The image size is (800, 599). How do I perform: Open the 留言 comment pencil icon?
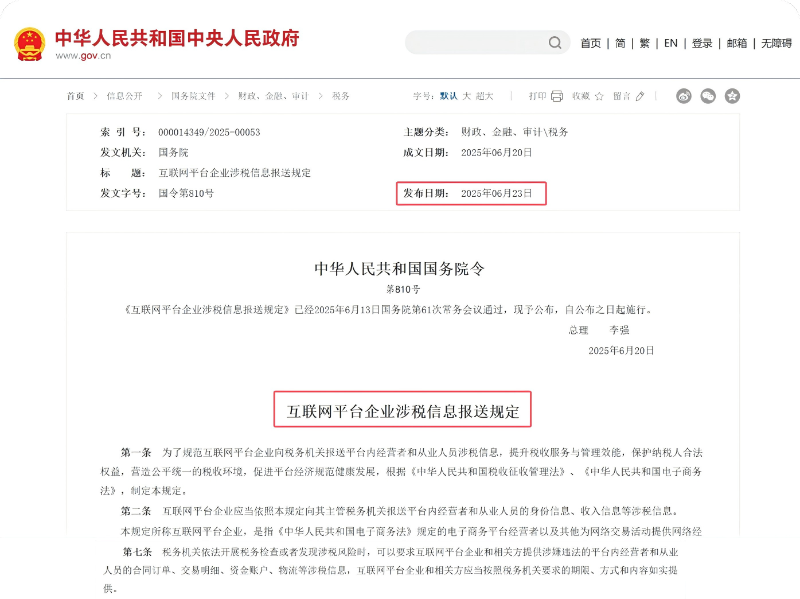(x=640, y=95)
